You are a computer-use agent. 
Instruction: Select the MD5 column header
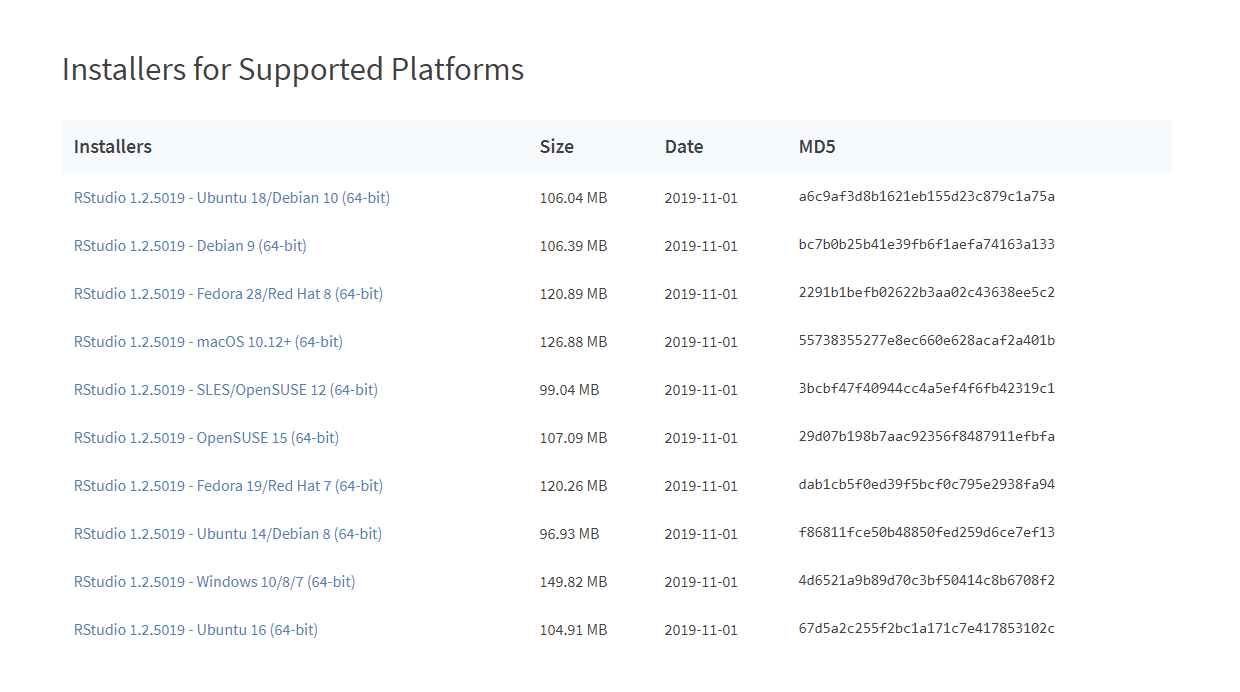click(817, 146)
